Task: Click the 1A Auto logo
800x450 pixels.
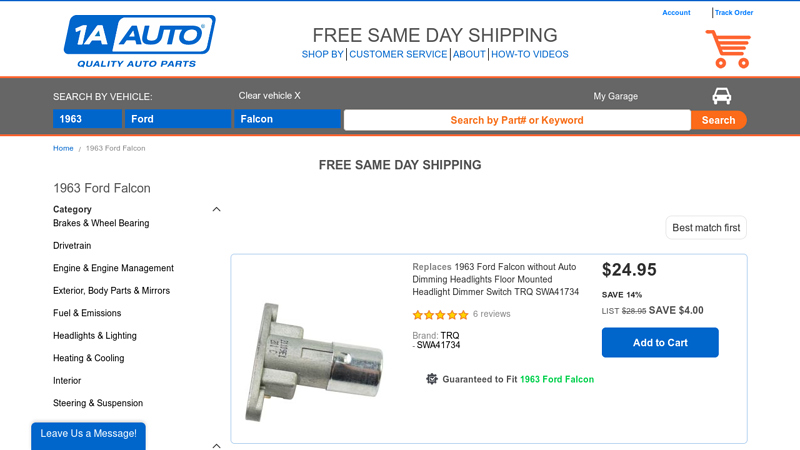Action: click(139, 41)
